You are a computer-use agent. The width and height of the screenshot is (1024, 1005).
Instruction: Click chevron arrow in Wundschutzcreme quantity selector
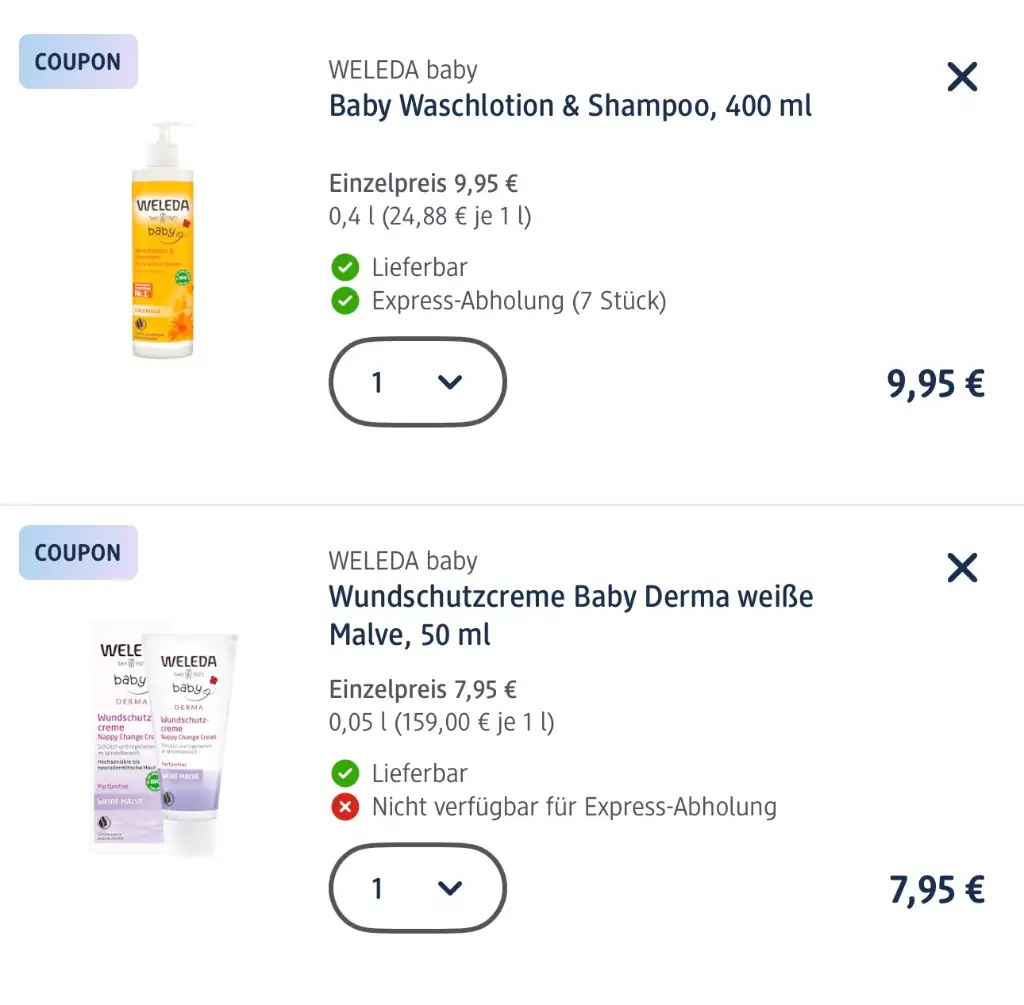tap(450, 888)
